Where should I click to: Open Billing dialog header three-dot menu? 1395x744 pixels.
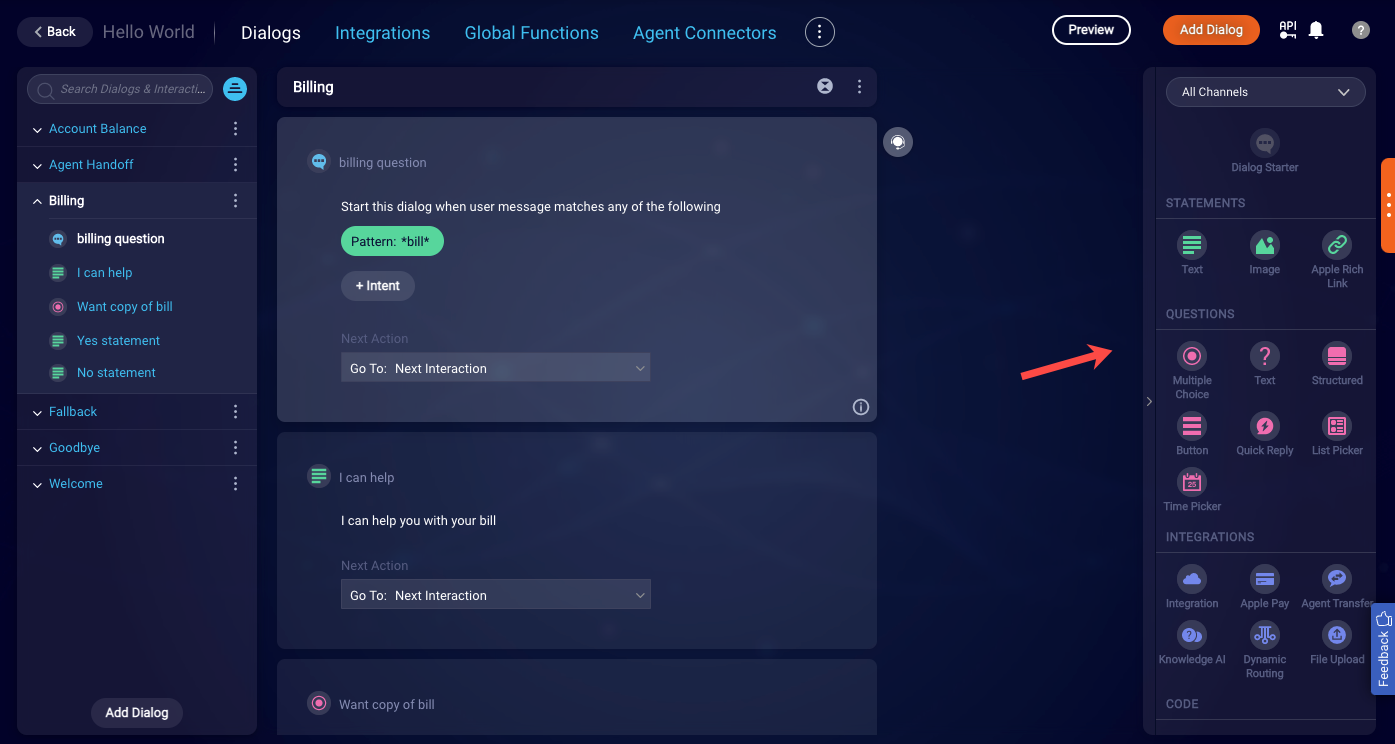pyautogui.click(x=860, y=87)
